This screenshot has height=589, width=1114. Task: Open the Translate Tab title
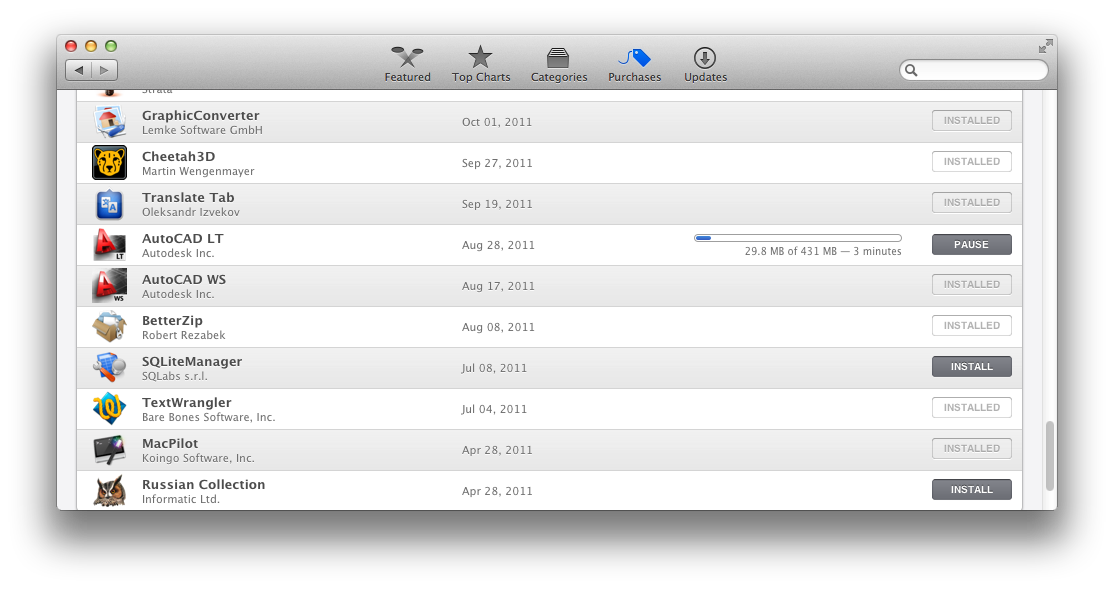188,198
